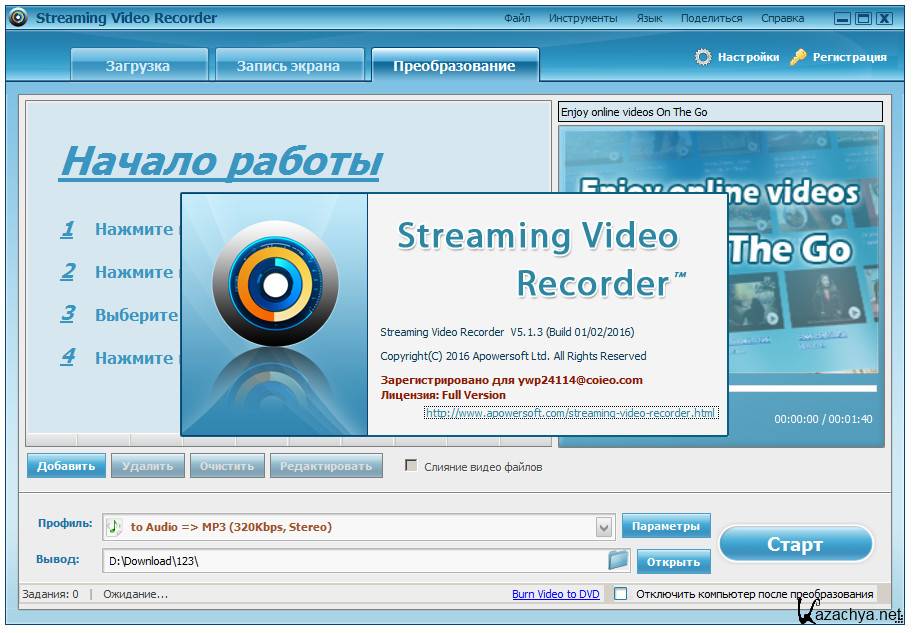Enable the merge video files checkbox
Viewport: 913px width, 633px height.
coord(411,465)
